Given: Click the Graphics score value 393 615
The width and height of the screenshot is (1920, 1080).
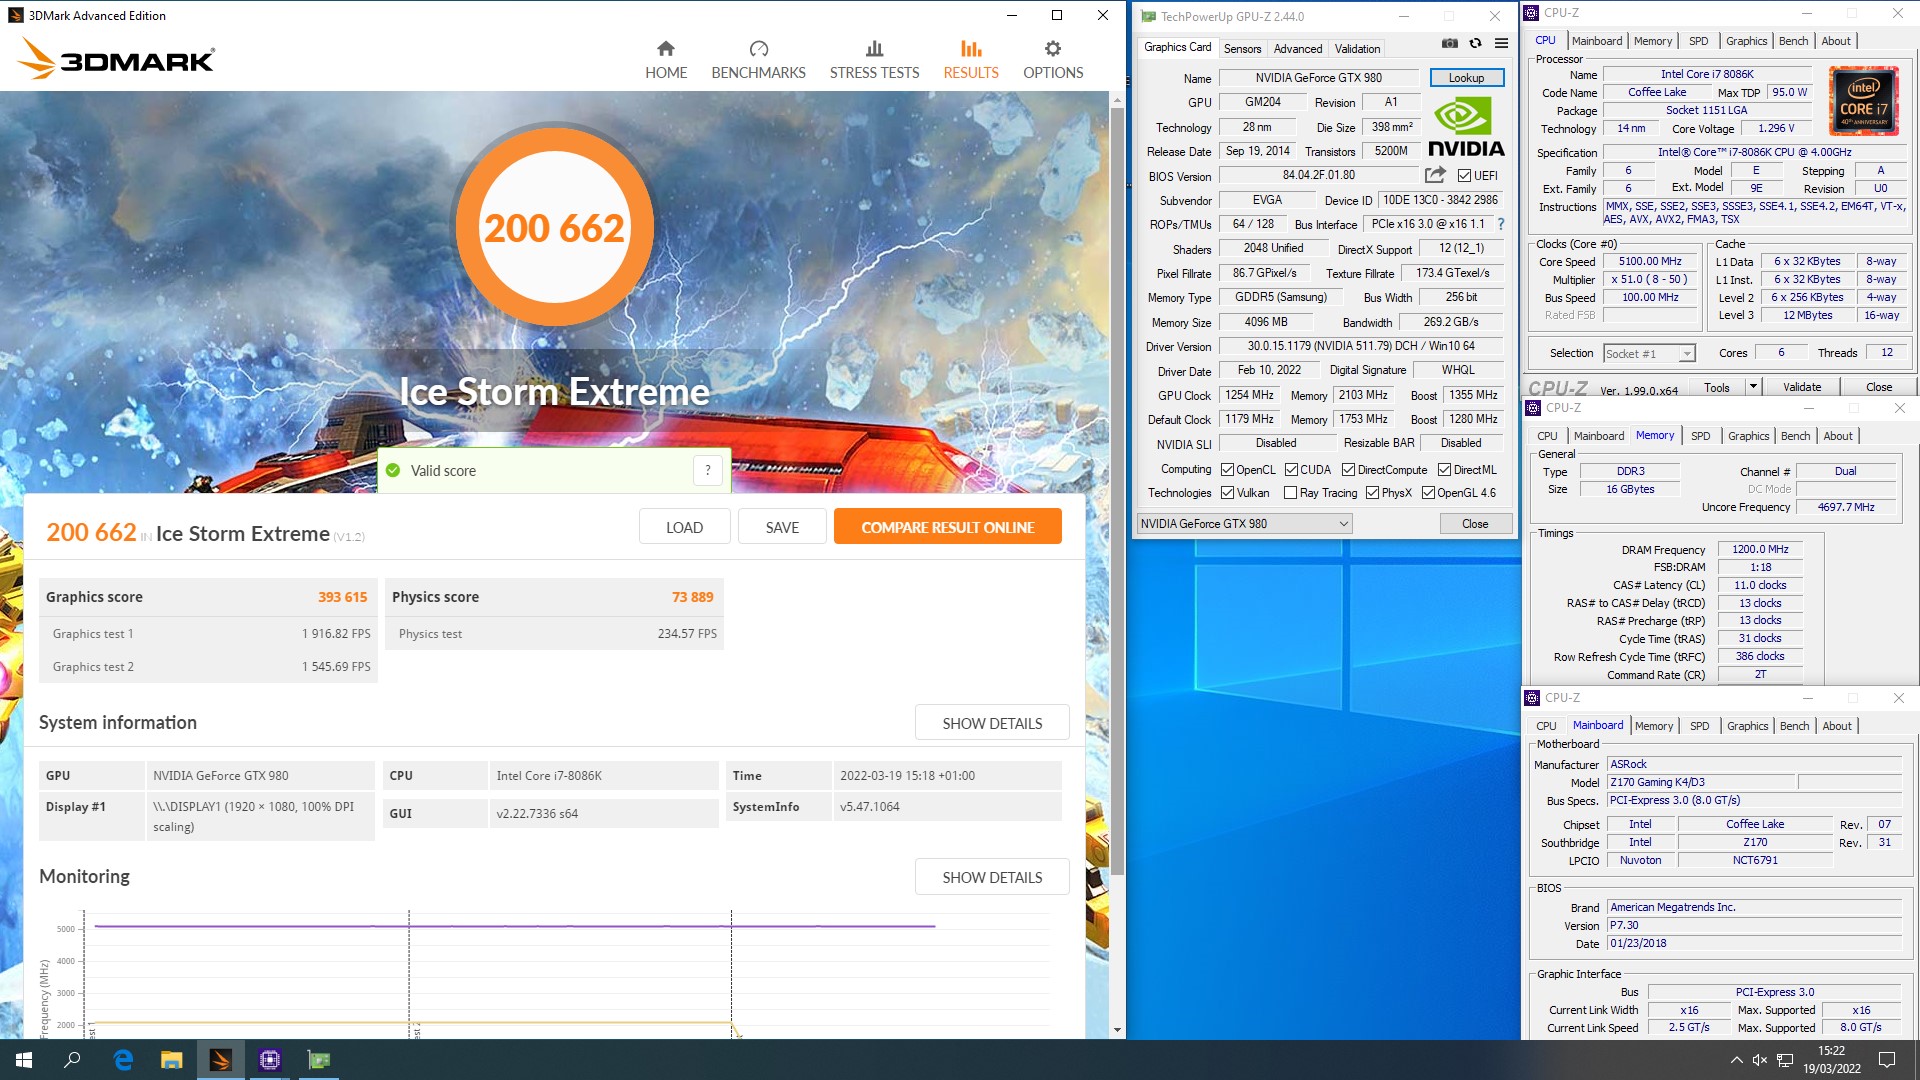Looking at the screenshot, I should (342, 597).
